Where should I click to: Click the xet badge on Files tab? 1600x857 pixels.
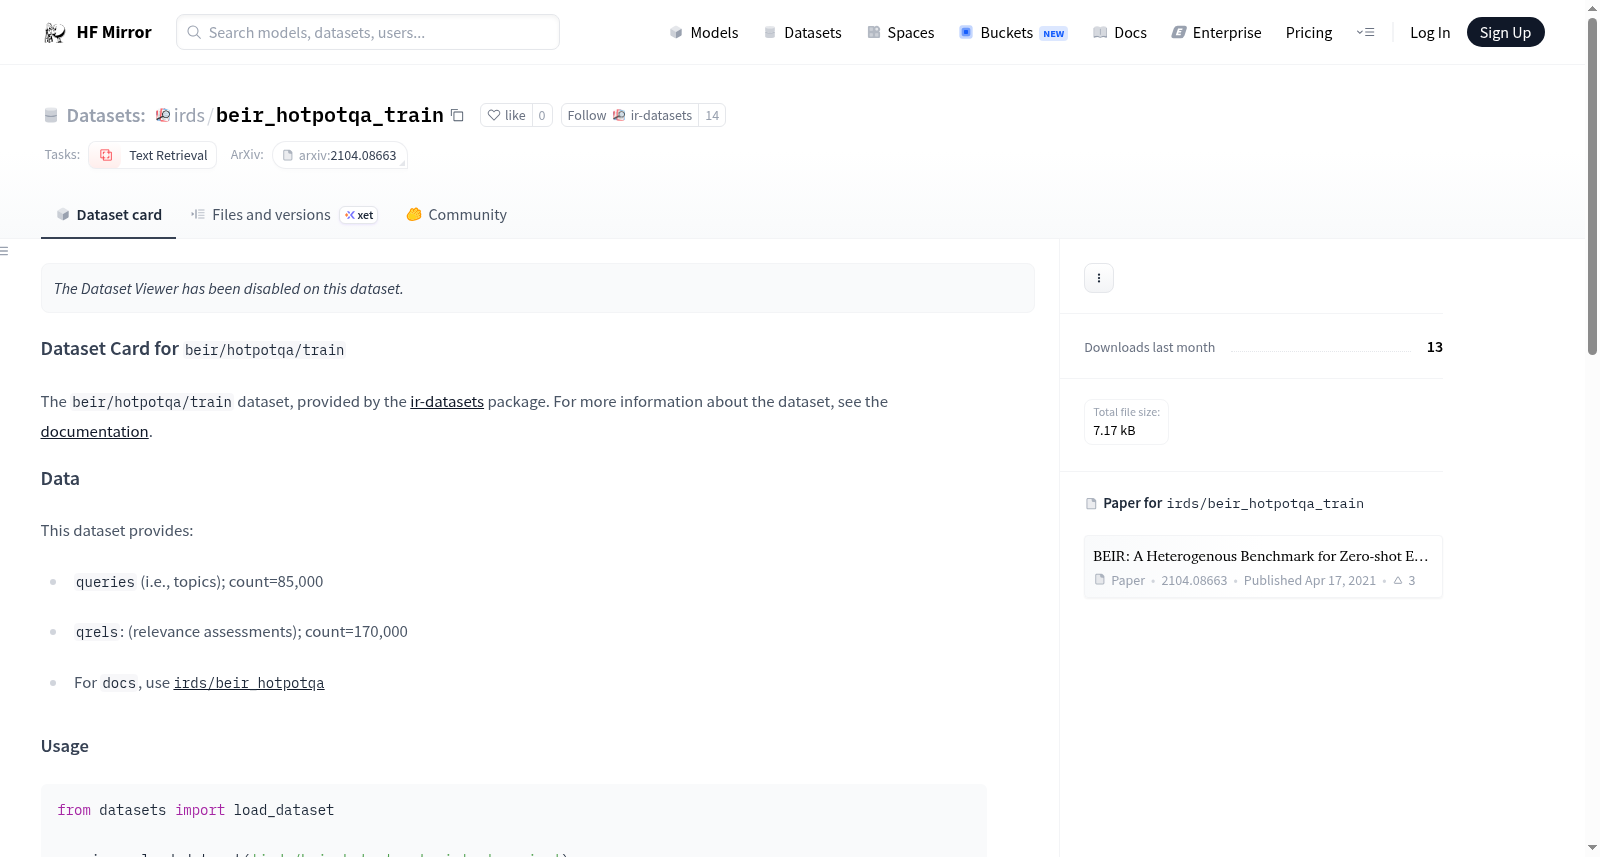point(359,215)
